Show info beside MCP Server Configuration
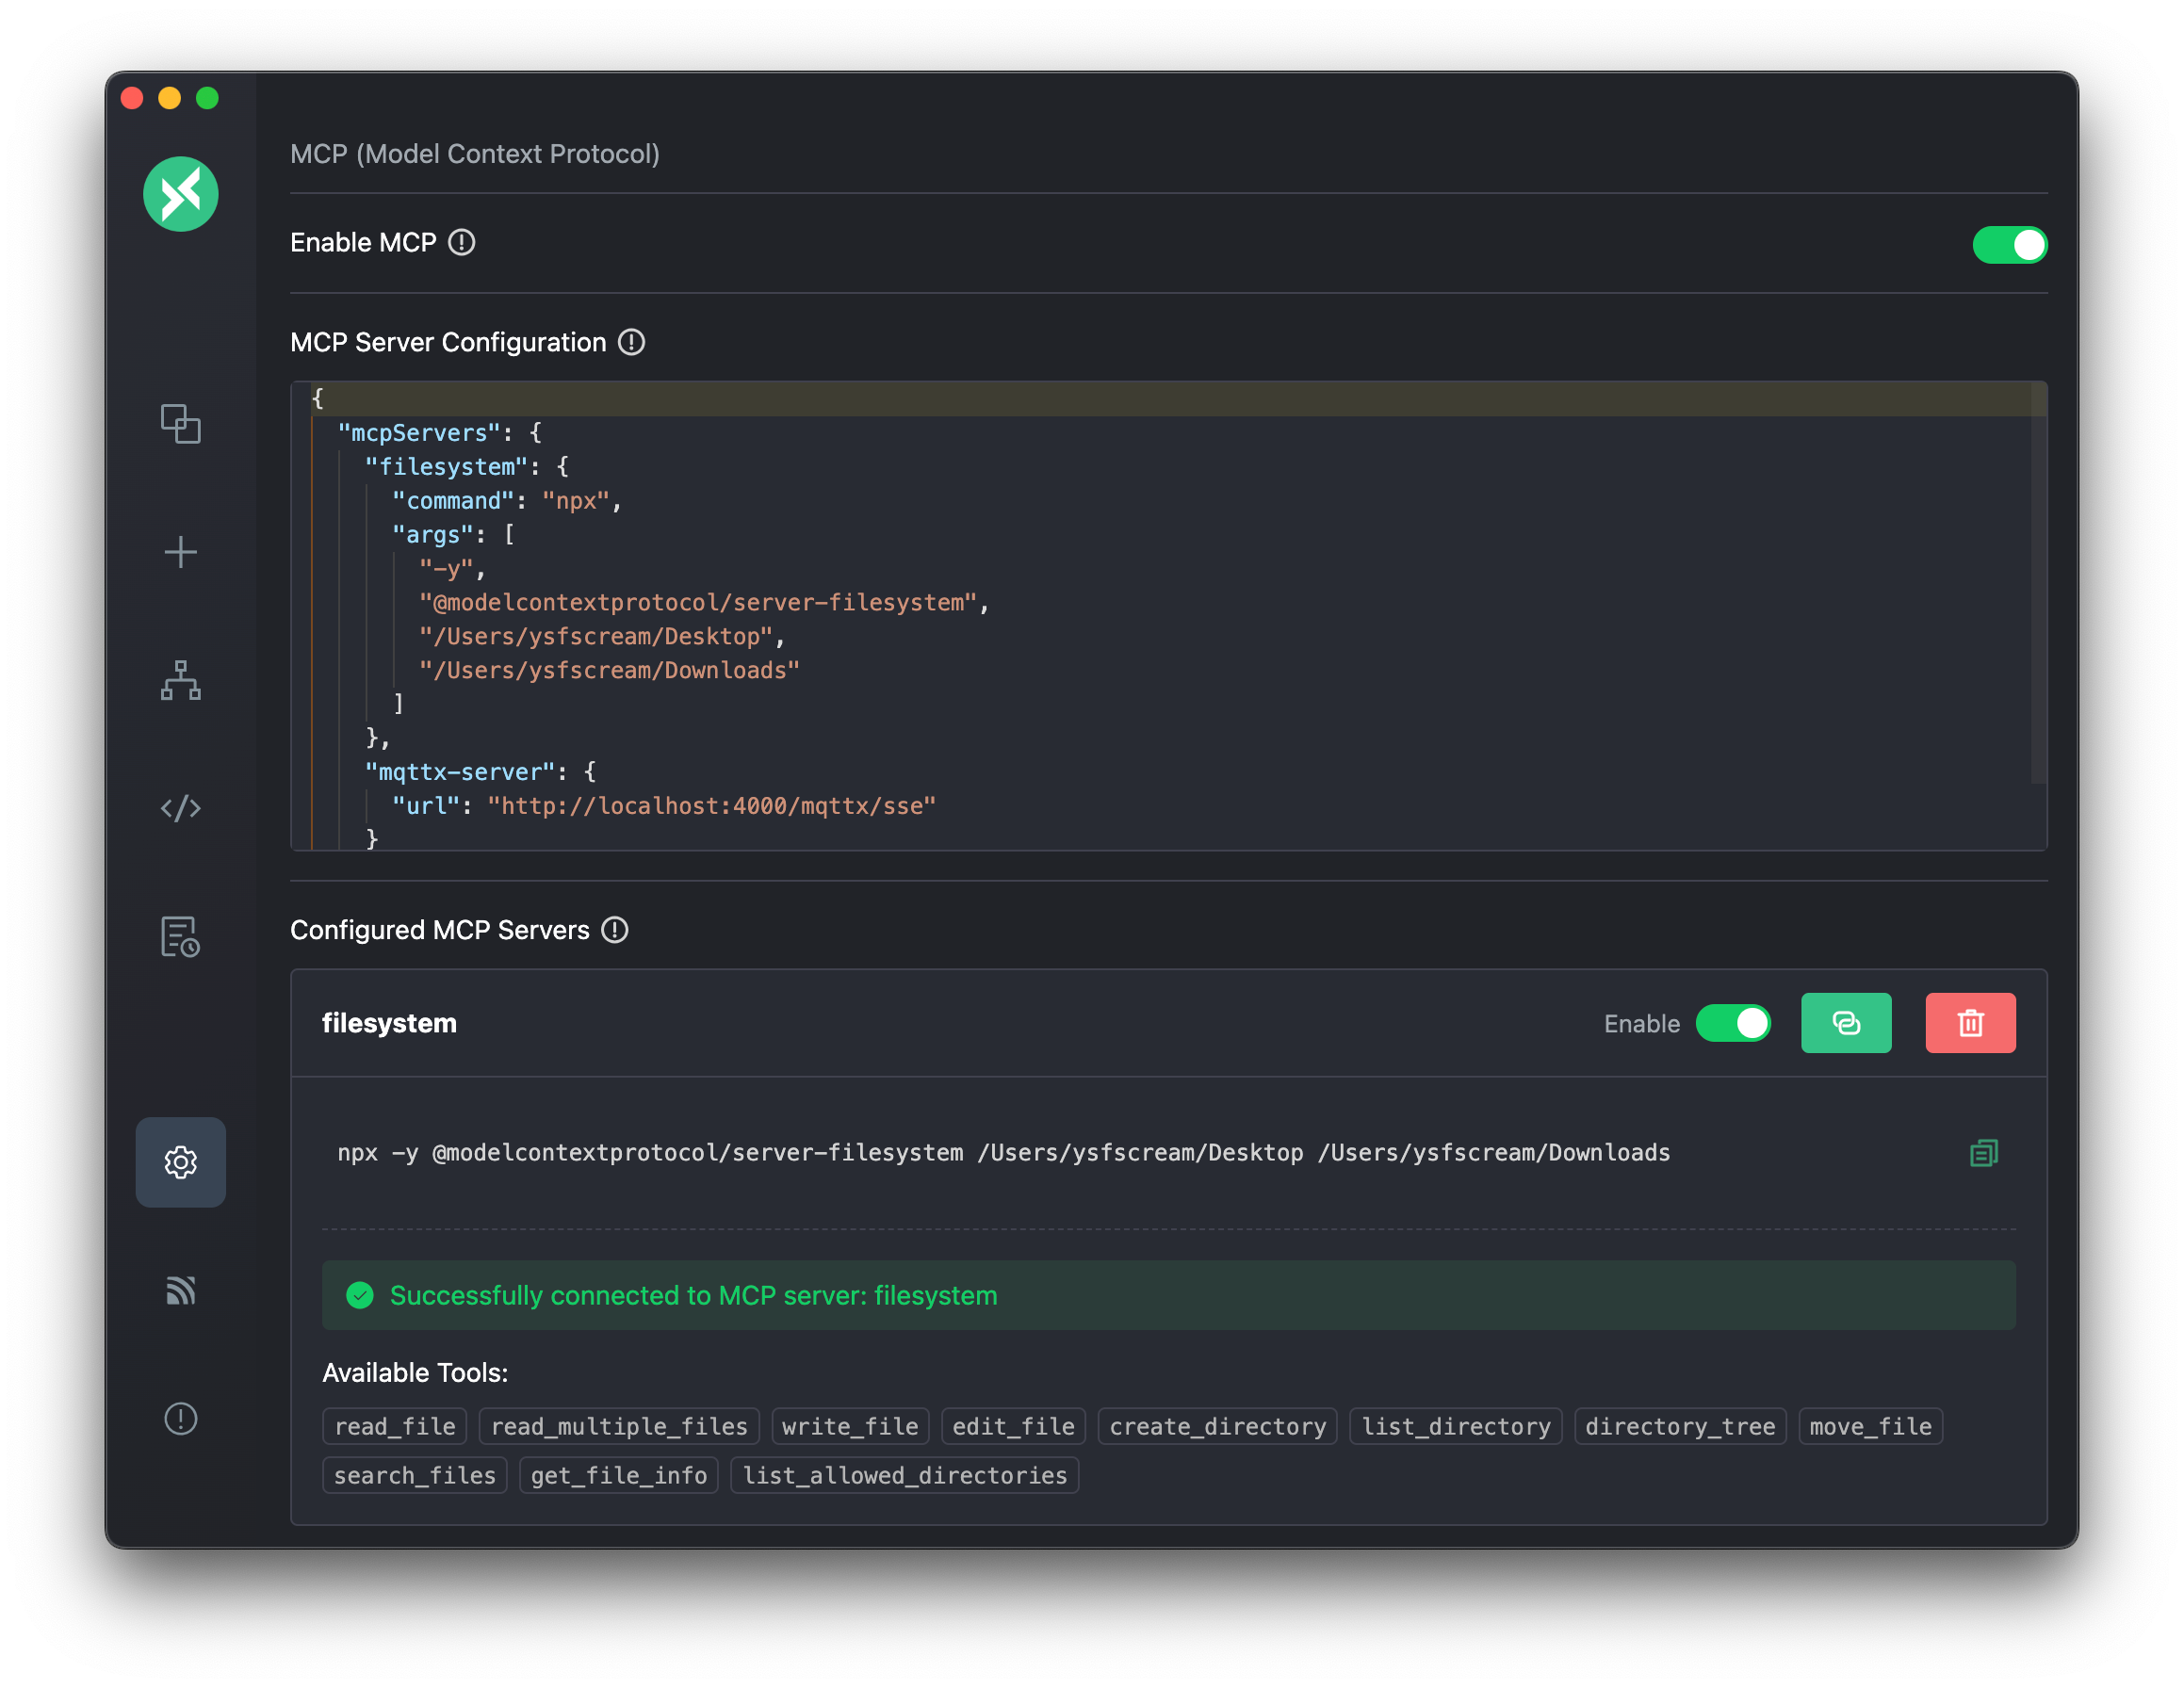This screenshot has height=1688, width=2184. (631, 342)
